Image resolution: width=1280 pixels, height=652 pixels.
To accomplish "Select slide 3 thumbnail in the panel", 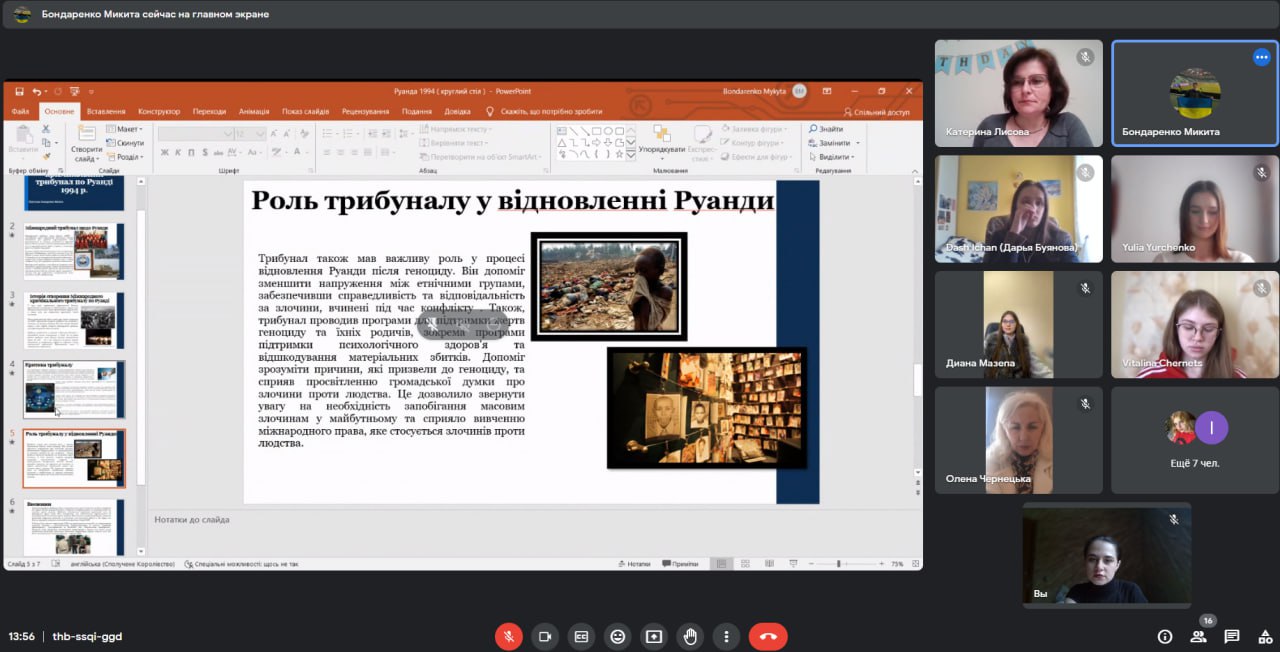I will pyautogui.click(x=74, y=320).
